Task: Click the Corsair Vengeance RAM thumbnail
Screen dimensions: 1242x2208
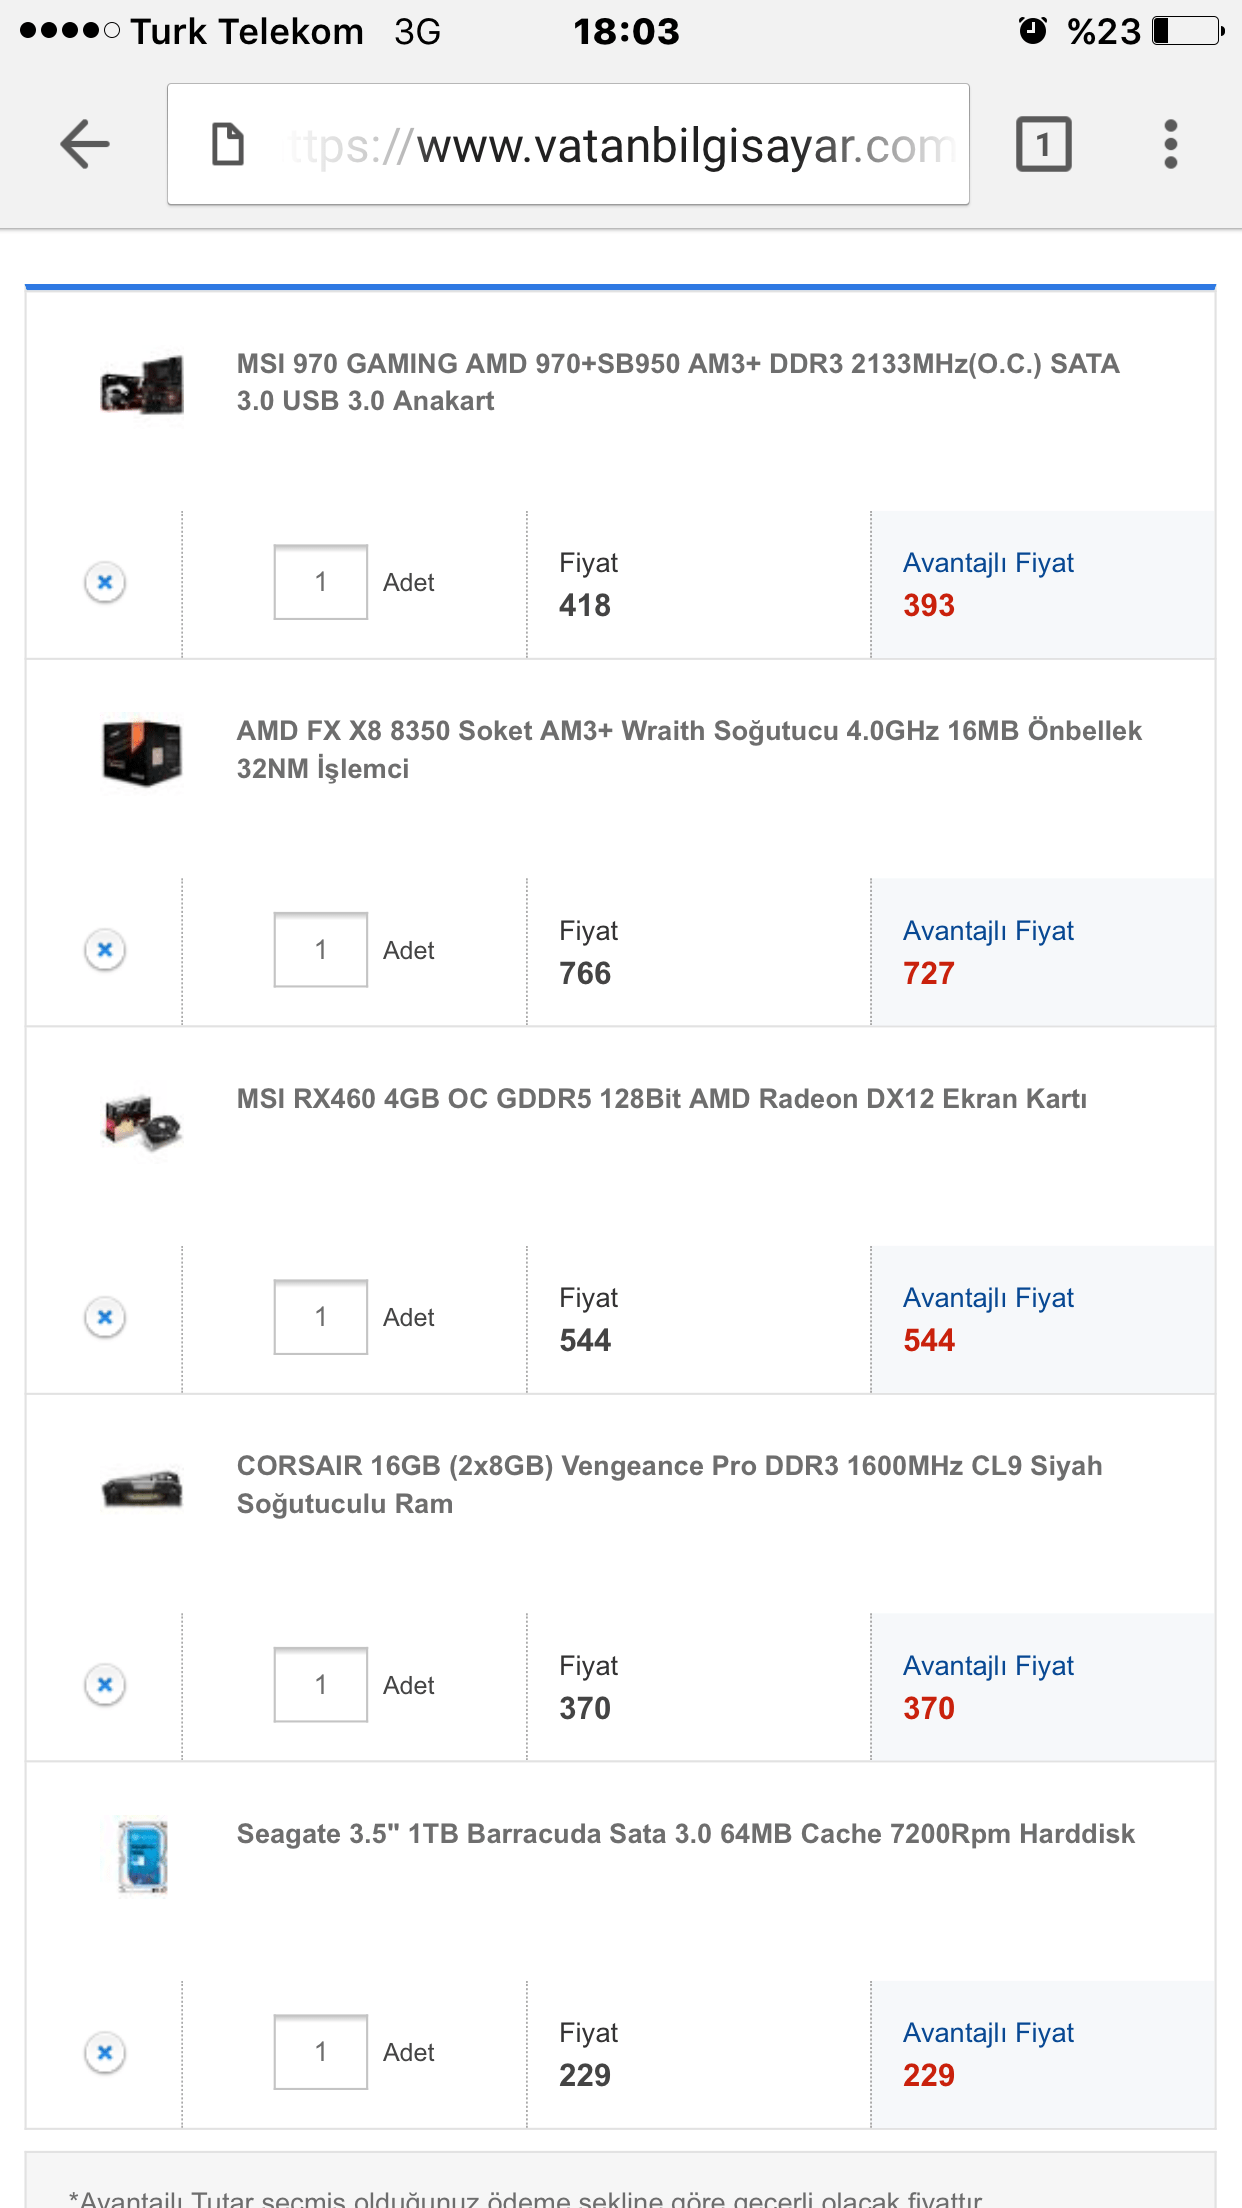Action: click(x=142, y=1489)
